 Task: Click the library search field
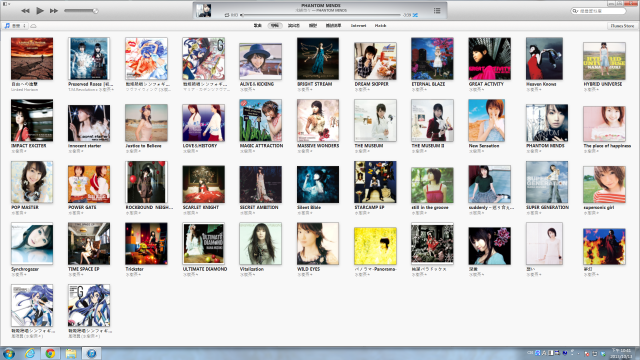(598, 11)
